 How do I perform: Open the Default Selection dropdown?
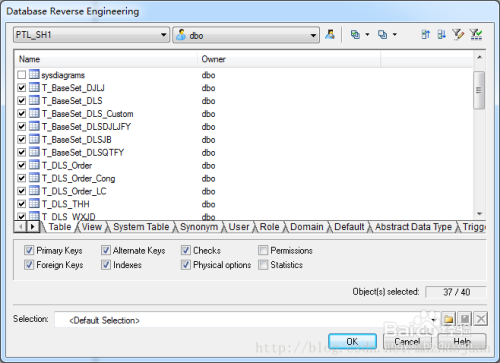click(x=434, y=320)
